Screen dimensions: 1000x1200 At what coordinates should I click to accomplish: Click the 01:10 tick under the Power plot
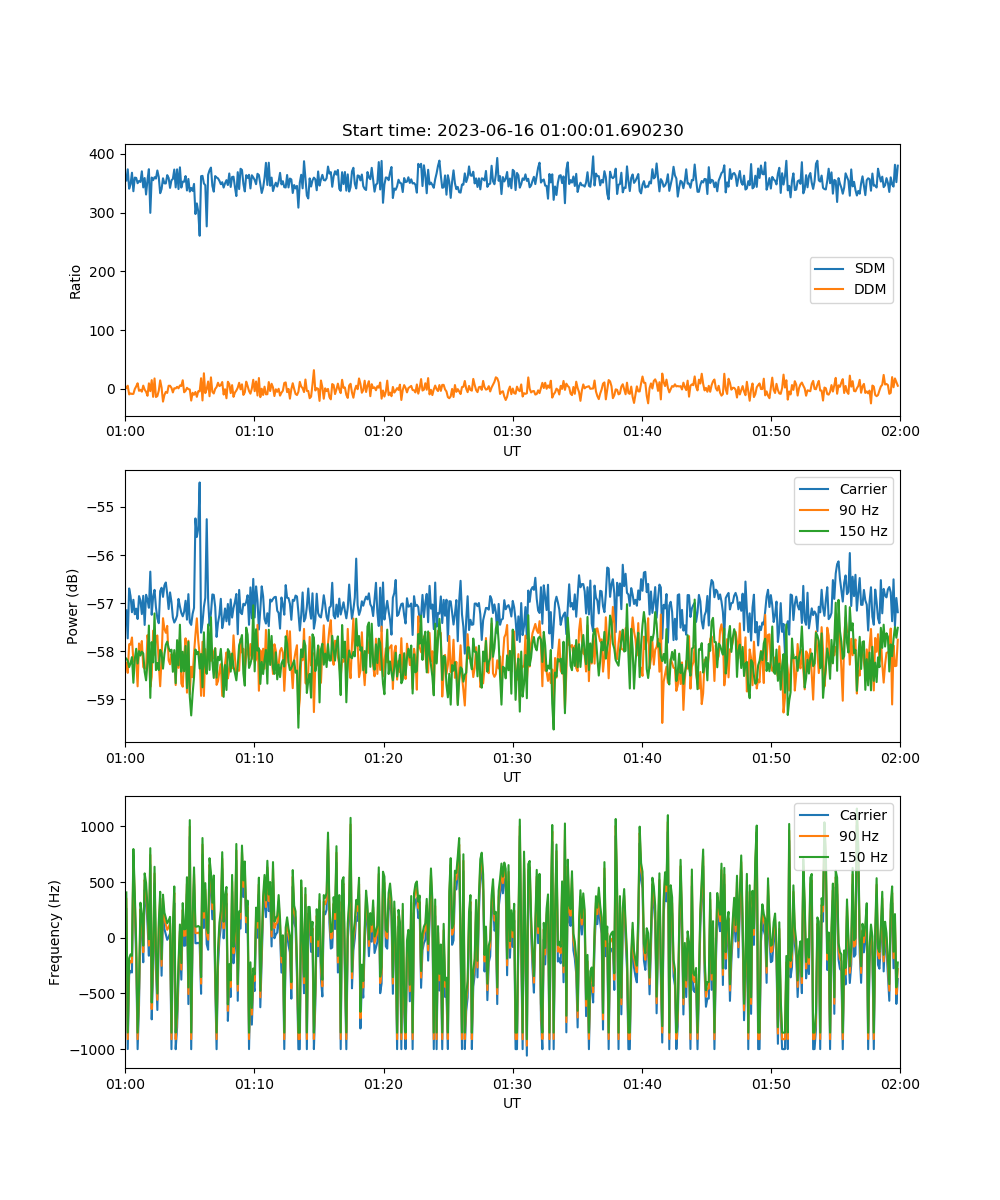(254, 757)
